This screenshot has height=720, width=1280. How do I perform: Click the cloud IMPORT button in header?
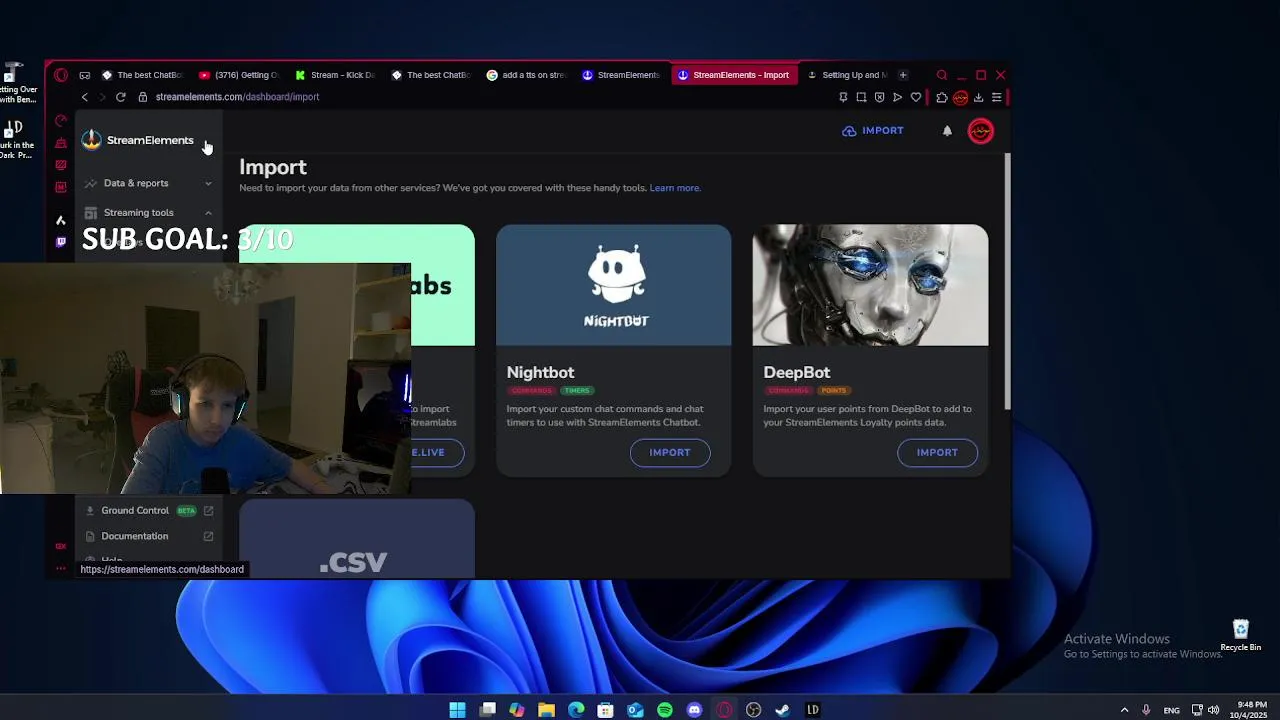(873, 131)
